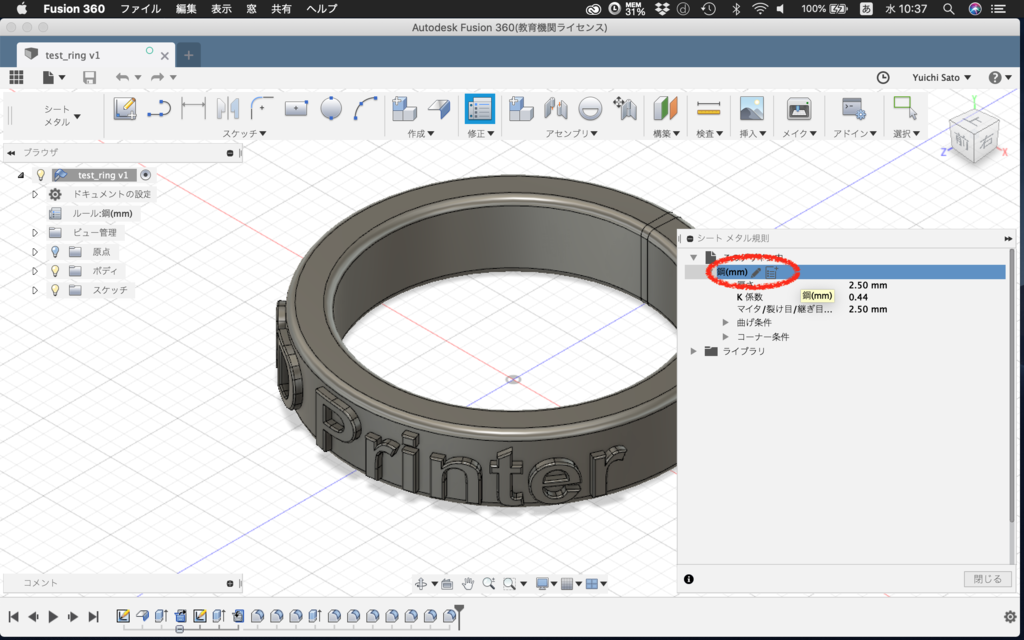Image resolution: width=1024 pixels, height=640 pixels.
Task: Jump to timeline beginning
Action: point(13,616)
